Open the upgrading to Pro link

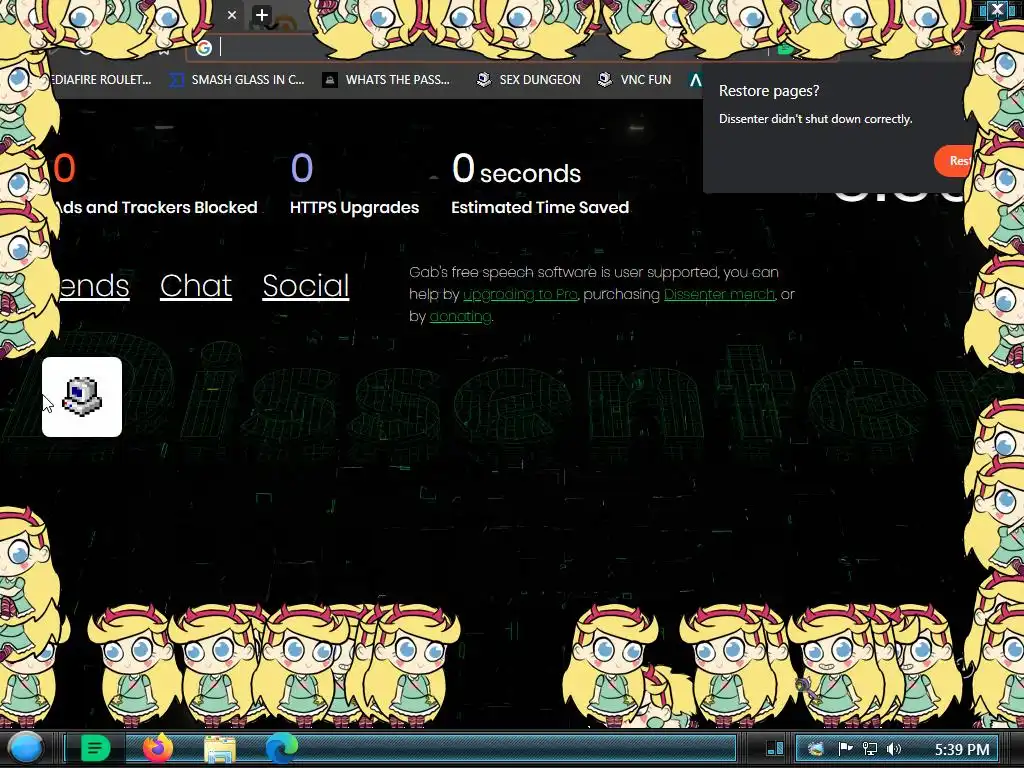pos(520,295)
